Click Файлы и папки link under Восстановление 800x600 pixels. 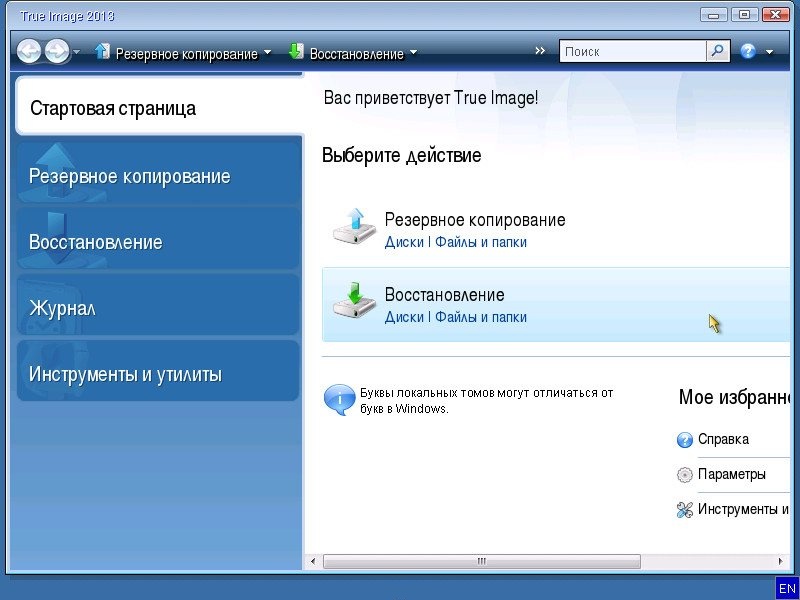pyautogui.click(x=481, y=317)
